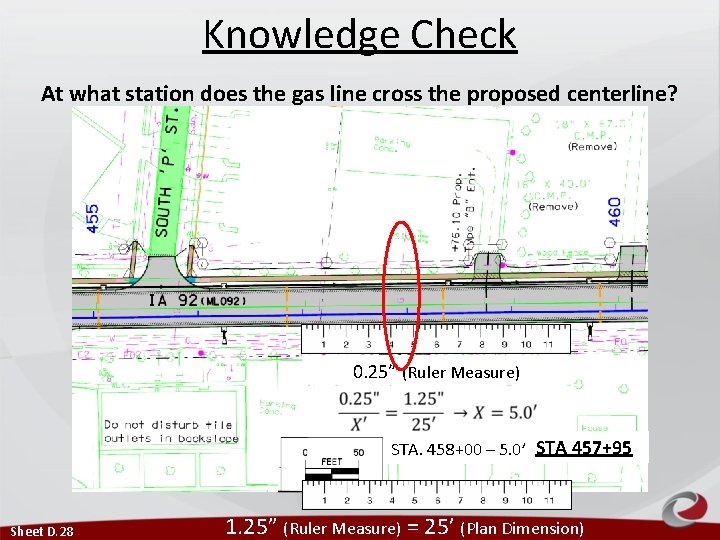Screen dimensions: 720x540
Task: Click '0.25" (Ruler Measure)' caption below map ruler
Action: (x=436, y=372)
